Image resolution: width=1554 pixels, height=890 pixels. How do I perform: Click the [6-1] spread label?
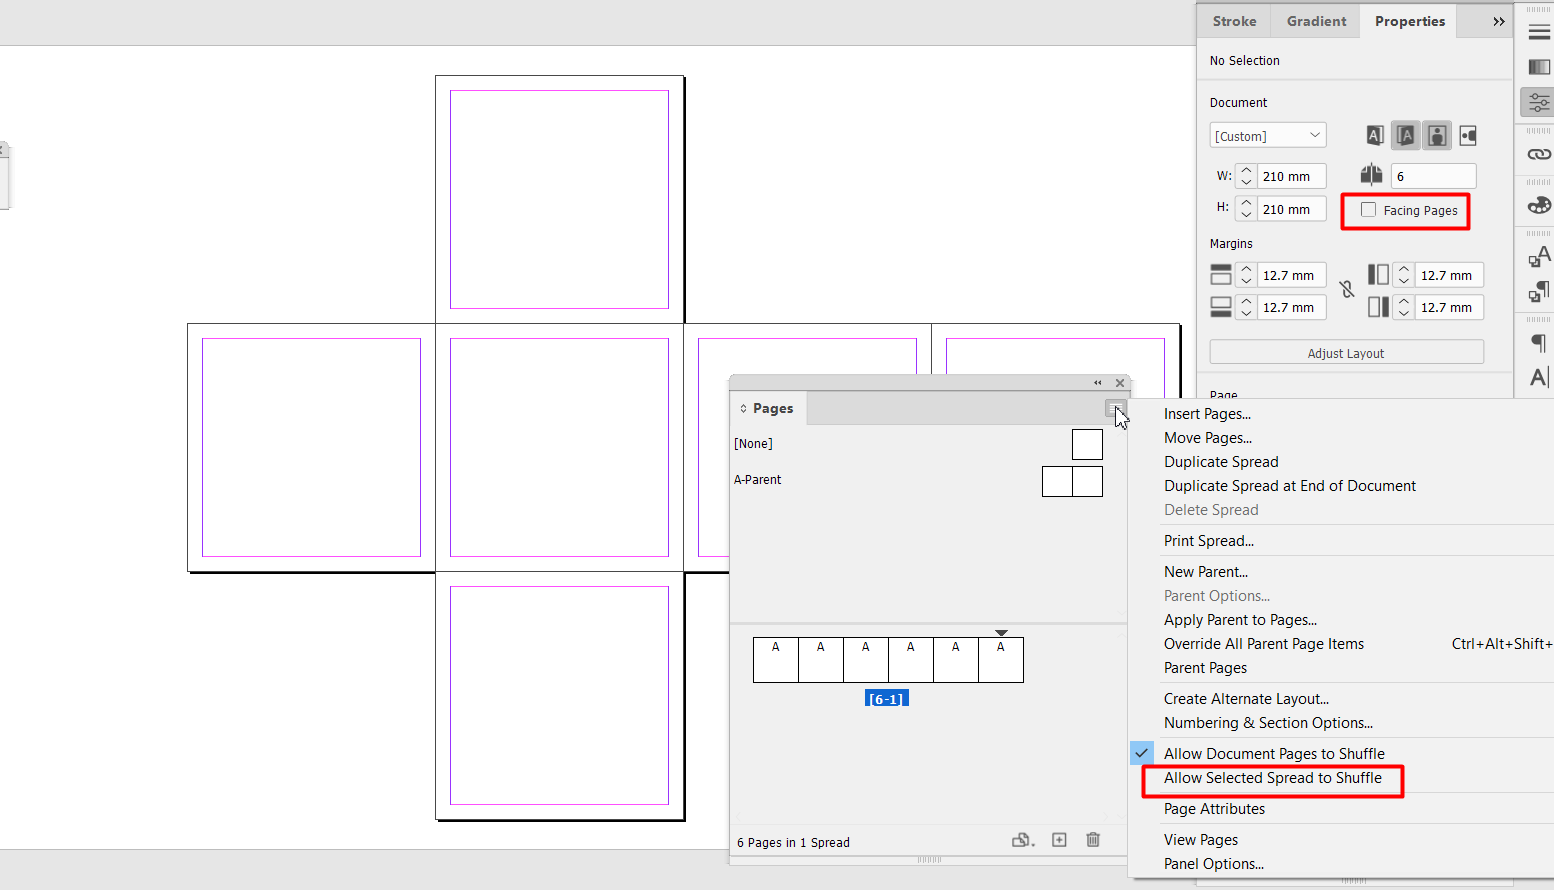[x=887, y=699]
